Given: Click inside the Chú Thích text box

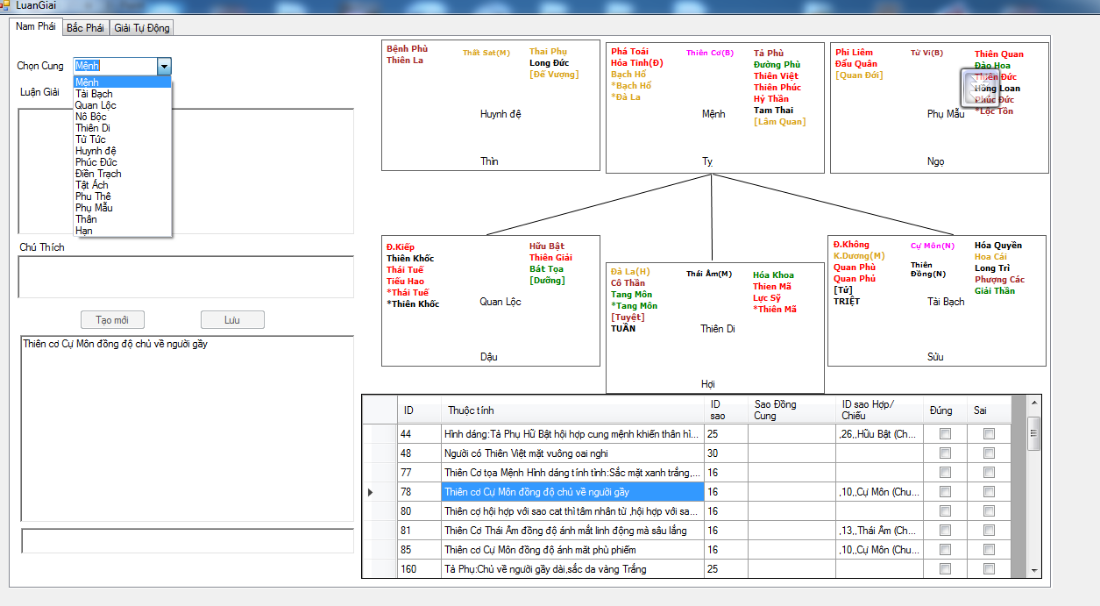Looking at the screenshot, I should click(185, 277).
